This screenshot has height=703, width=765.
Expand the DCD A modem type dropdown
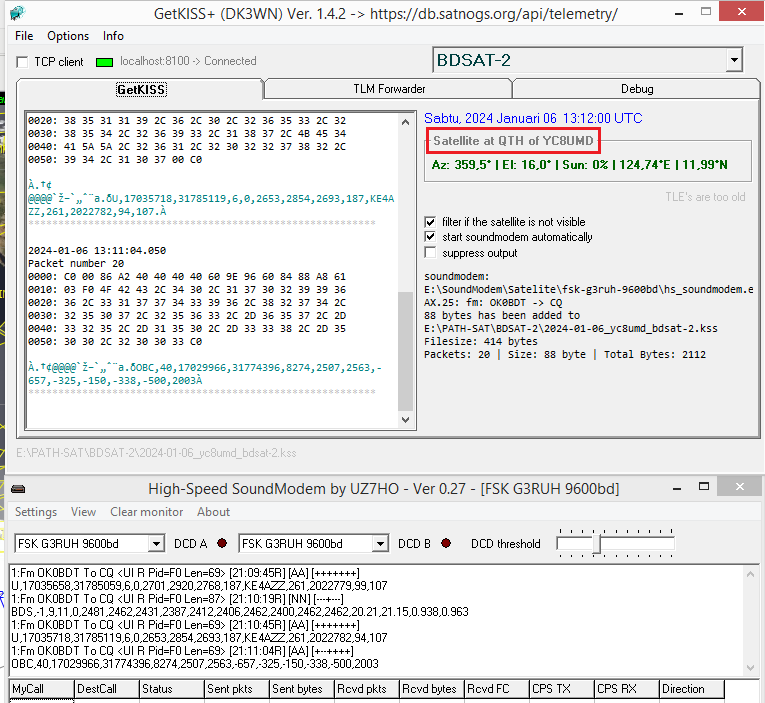pyautogui.click(x=156, y=543)
